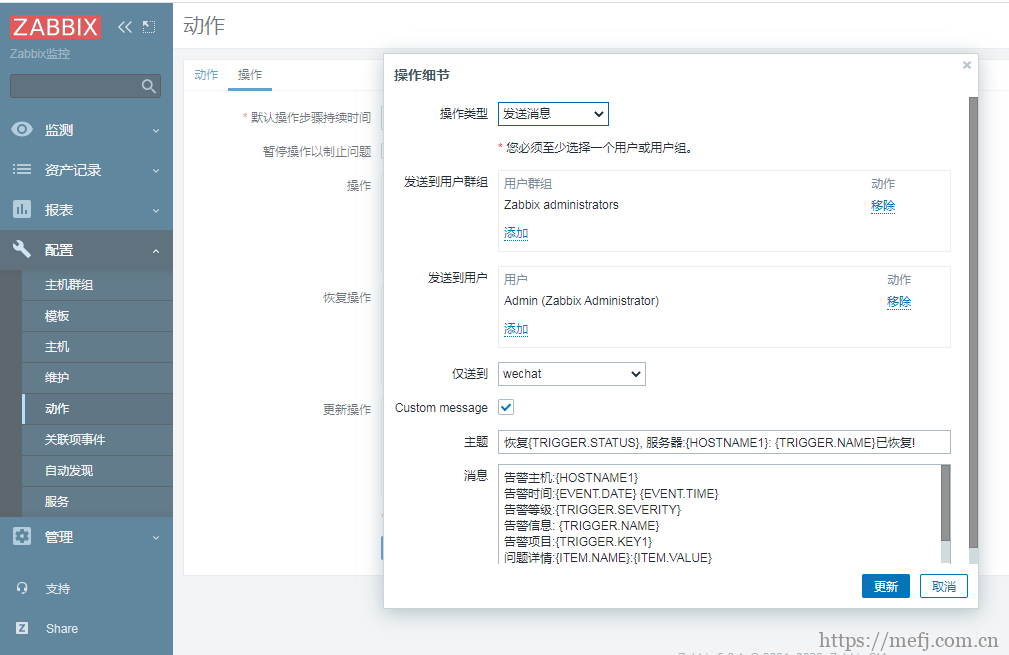
Task: Switch to the 动作 tab
Action: (x=205, y=74)
